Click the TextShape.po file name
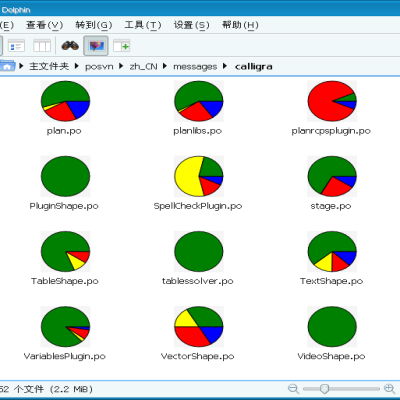The image size is (400, 400). pyautogui.click(x=331, y=281)
